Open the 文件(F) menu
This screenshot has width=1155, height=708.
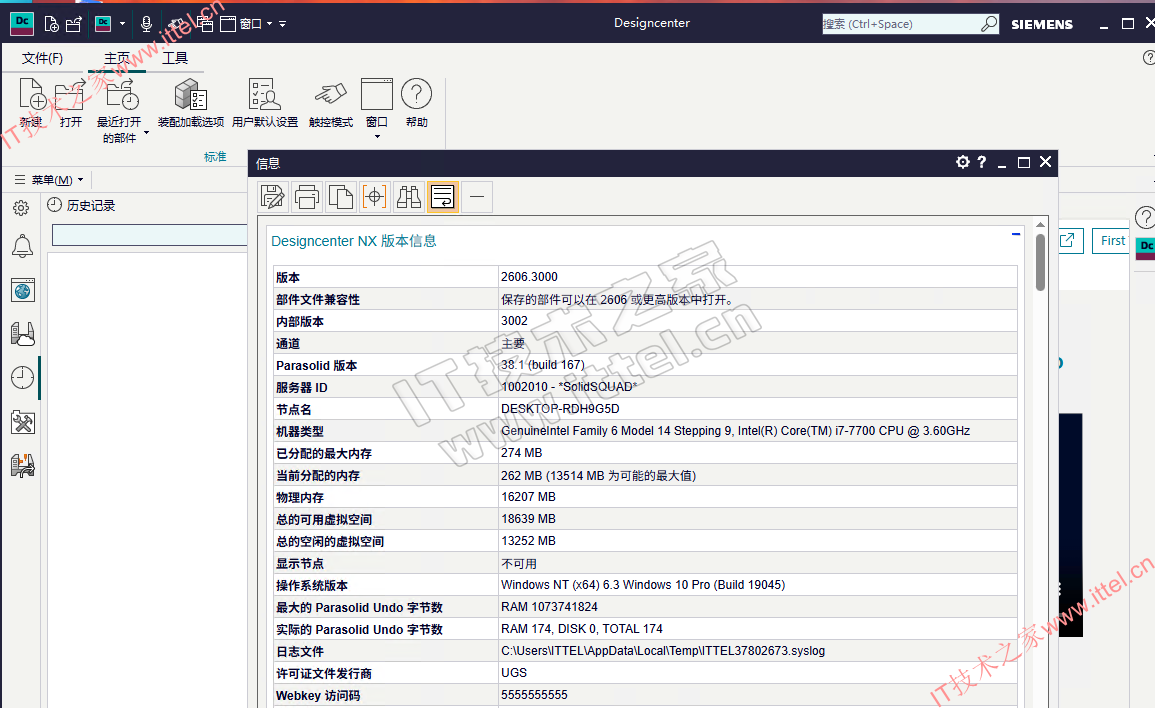click(42, 58)
